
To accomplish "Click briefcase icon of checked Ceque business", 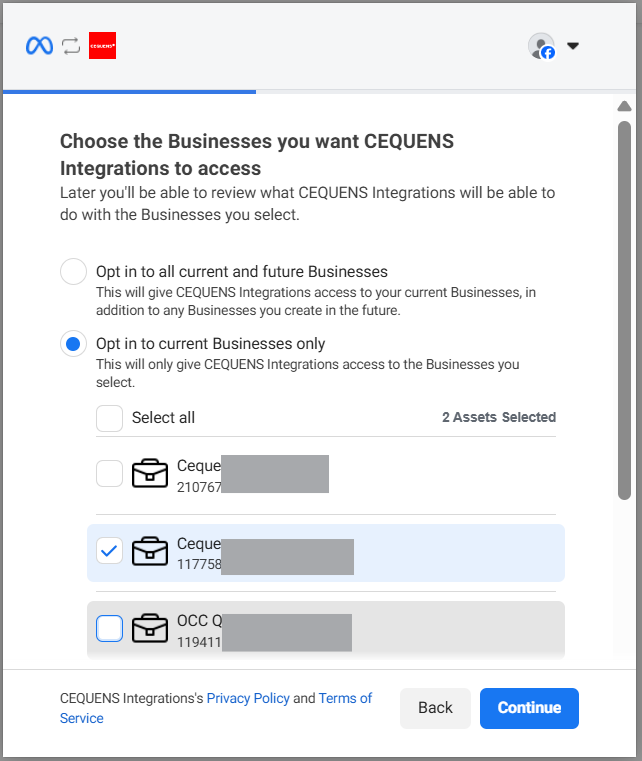I will 150,551.
